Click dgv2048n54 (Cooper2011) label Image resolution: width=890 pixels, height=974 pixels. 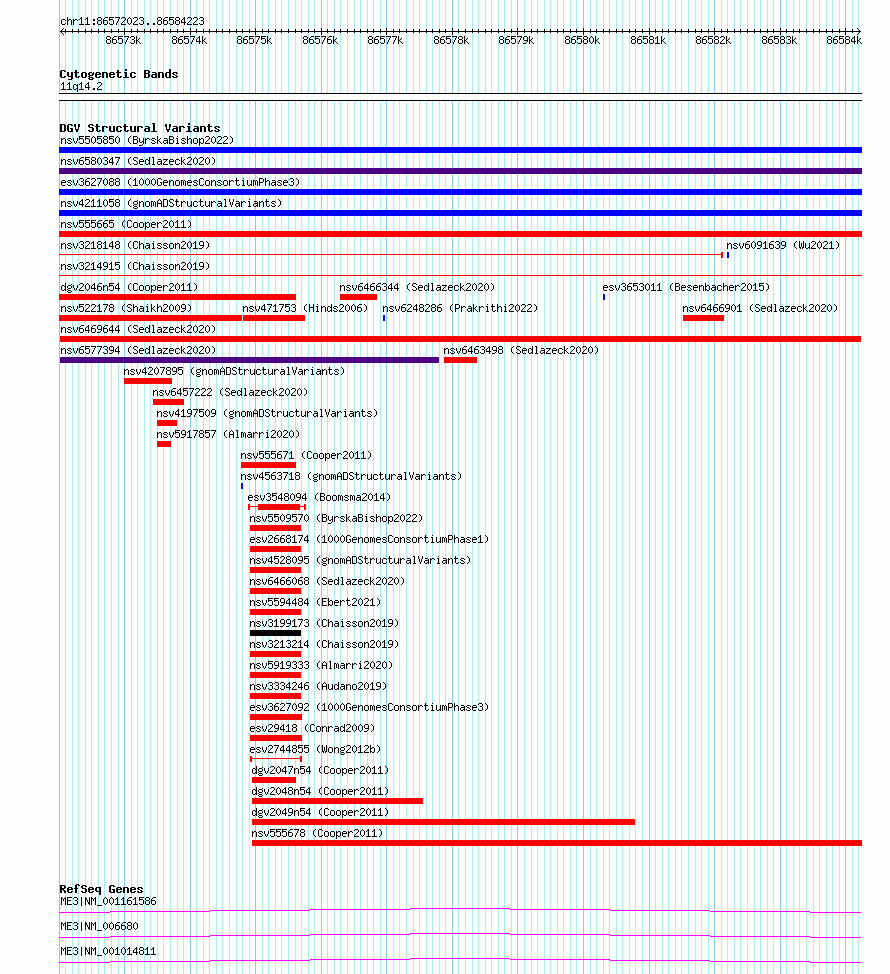click(x=320, y=792)
